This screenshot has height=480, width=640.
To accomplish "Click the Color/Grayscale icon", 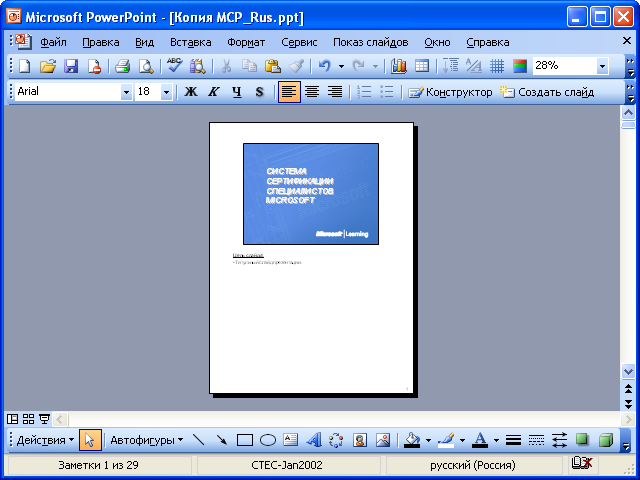I will [x=520, y=66].
